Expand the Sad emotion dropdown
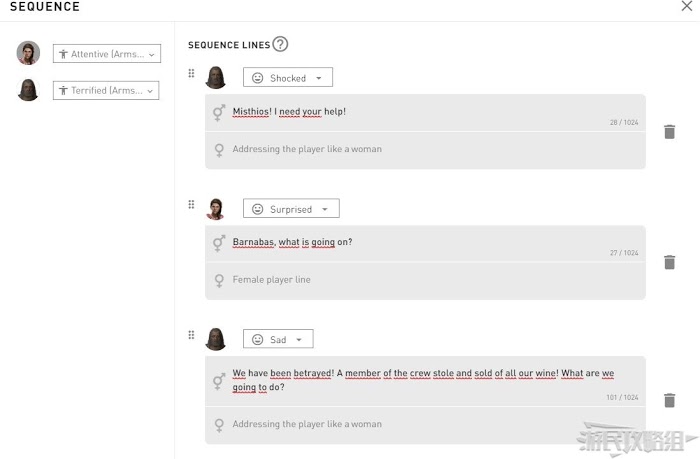 tap(278, 339)
